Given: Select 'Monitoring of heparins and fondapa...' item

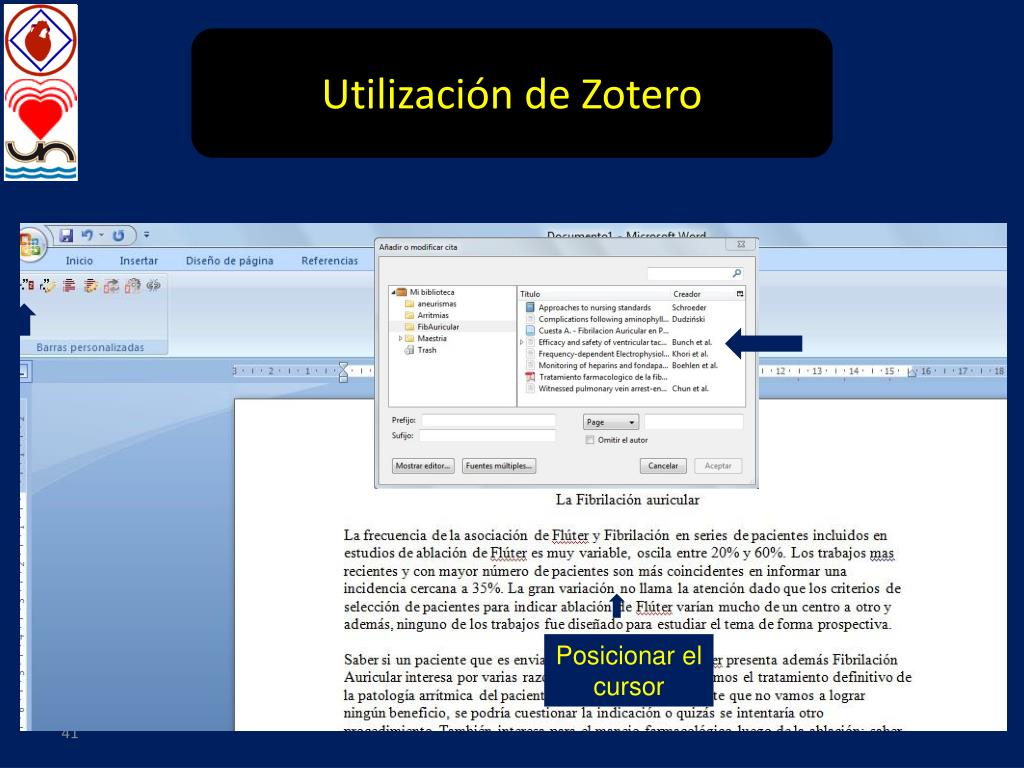Looking at the screenshot, I should (x=632, y=366).
